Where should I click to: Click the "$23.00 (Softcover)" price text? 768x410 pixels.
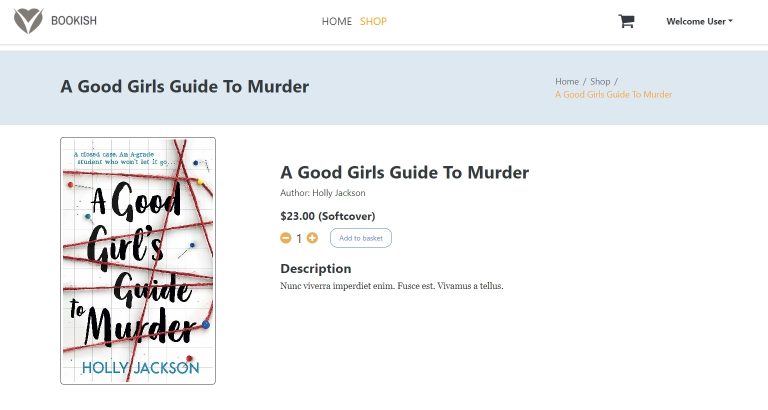coord(328,216)
